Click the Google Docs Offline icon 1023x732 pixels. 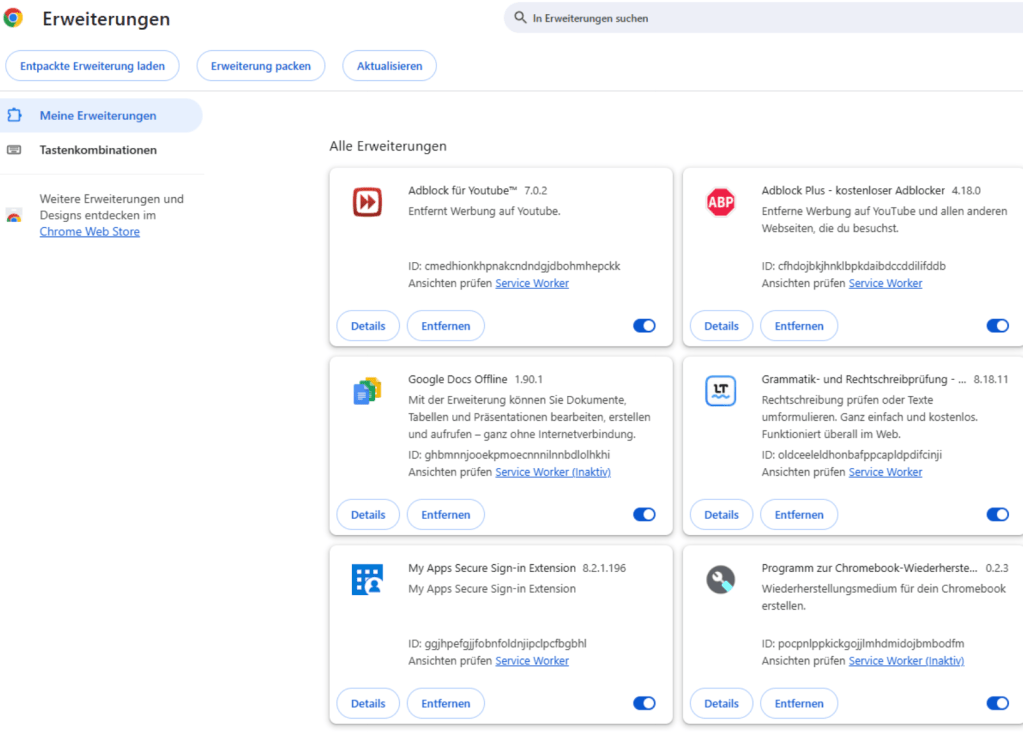367,391
